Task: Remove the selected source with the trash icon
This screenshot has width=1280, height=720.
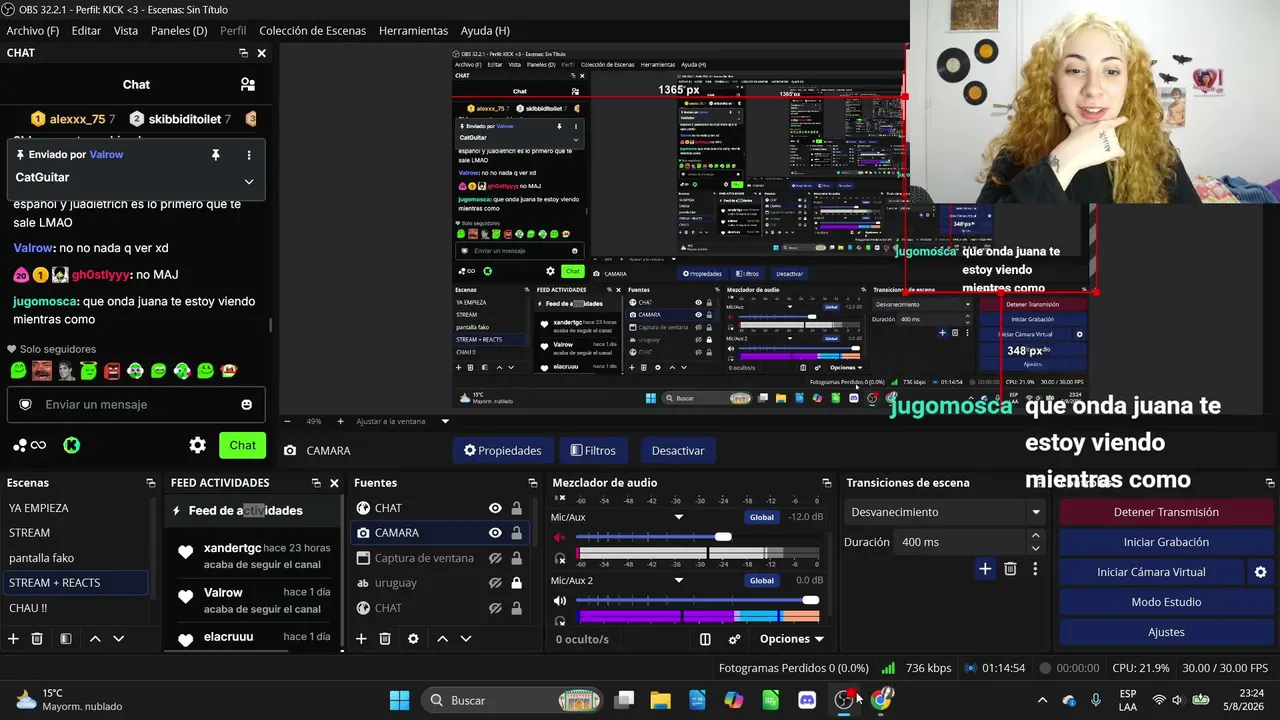Action: (385, 639)
